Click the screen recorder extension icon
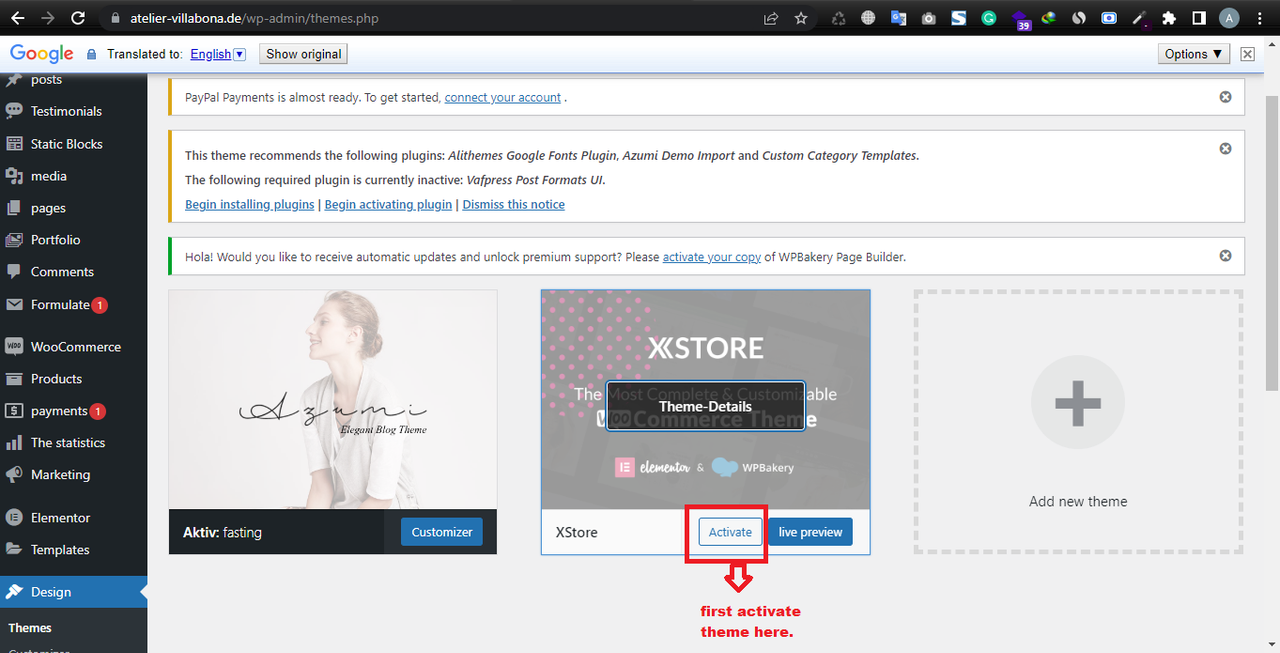Image resolution: width=1280 pixels, height=653 pixels. tap(1109, 18)
